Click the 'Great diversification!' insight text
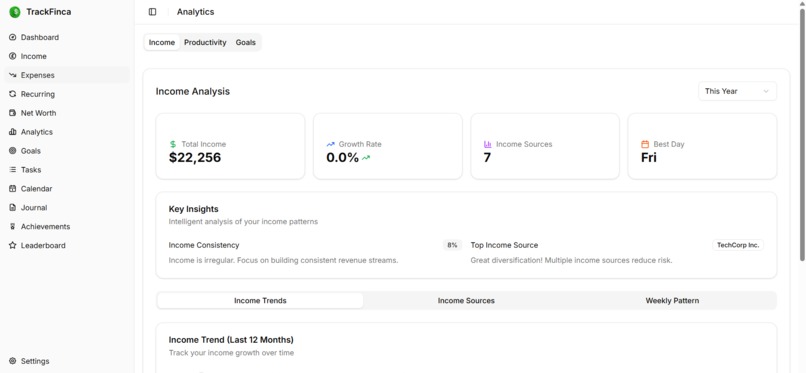 pyautogui.click(x=571, y=260)
